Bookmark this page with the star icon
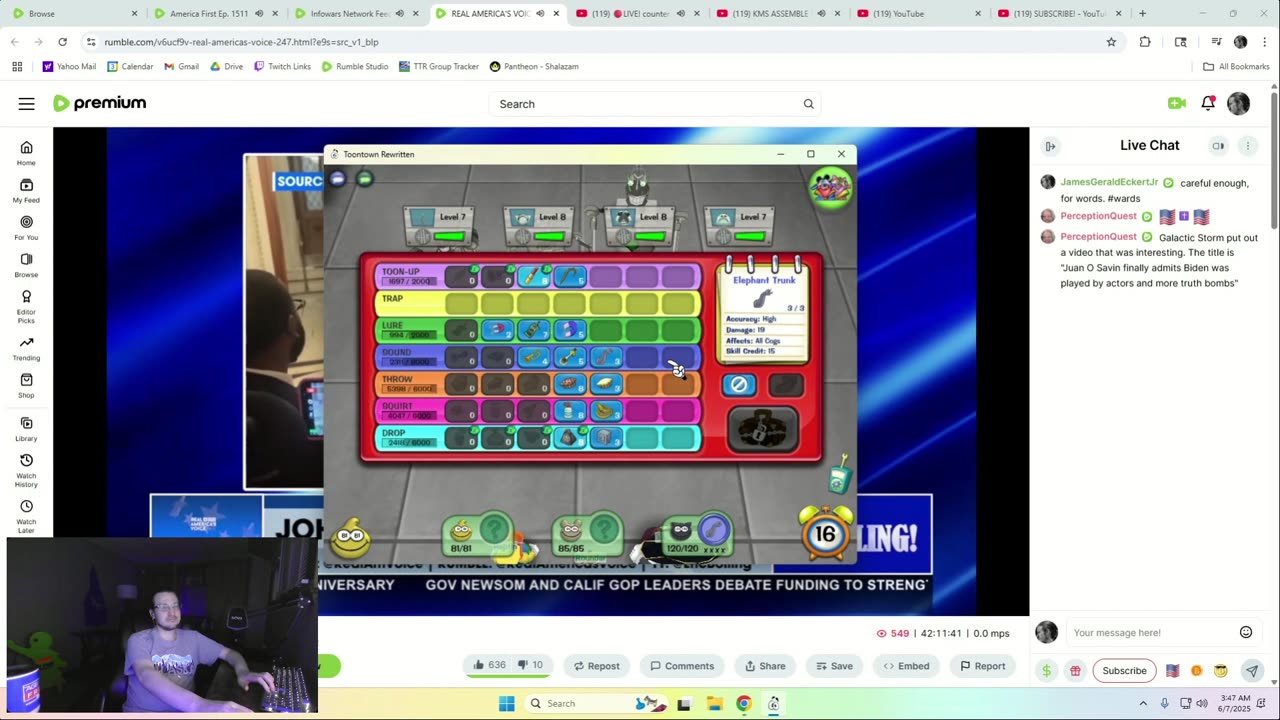The height and width of the screenshot is (720, 1280). pyautogui.click(x=1111, y=42)
